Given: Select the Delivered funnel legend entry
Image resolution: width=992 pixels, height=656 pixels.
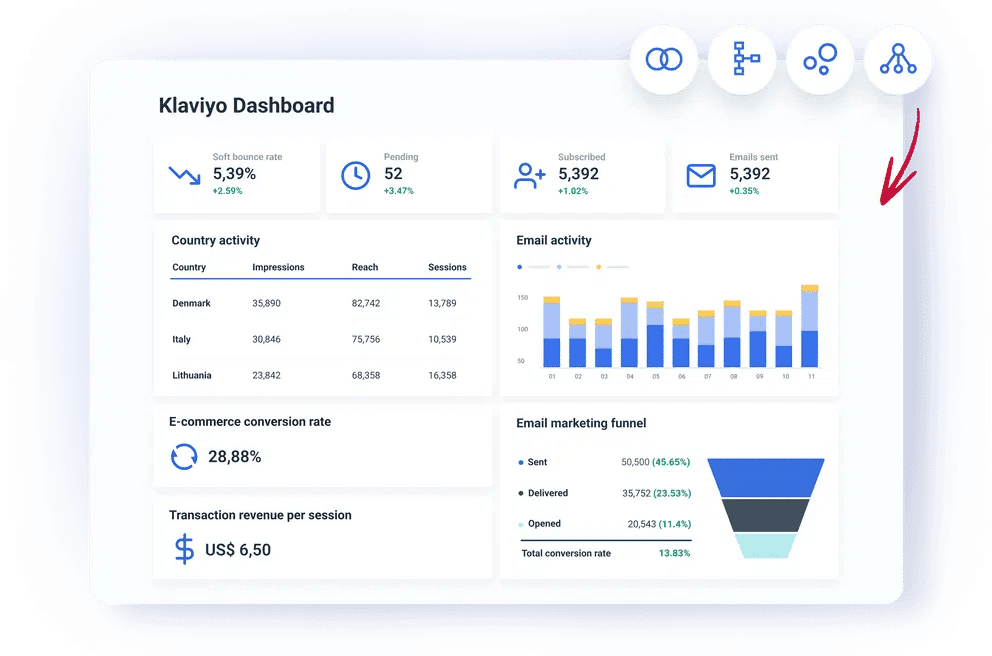Looking at the screenshot, I should [x=543, y=493].
